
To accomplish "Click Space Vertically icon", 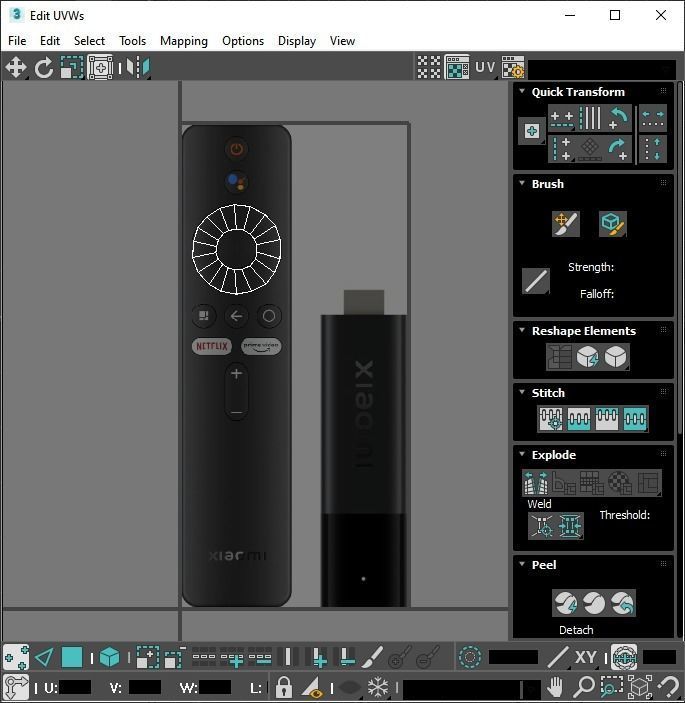I will 653,149.
